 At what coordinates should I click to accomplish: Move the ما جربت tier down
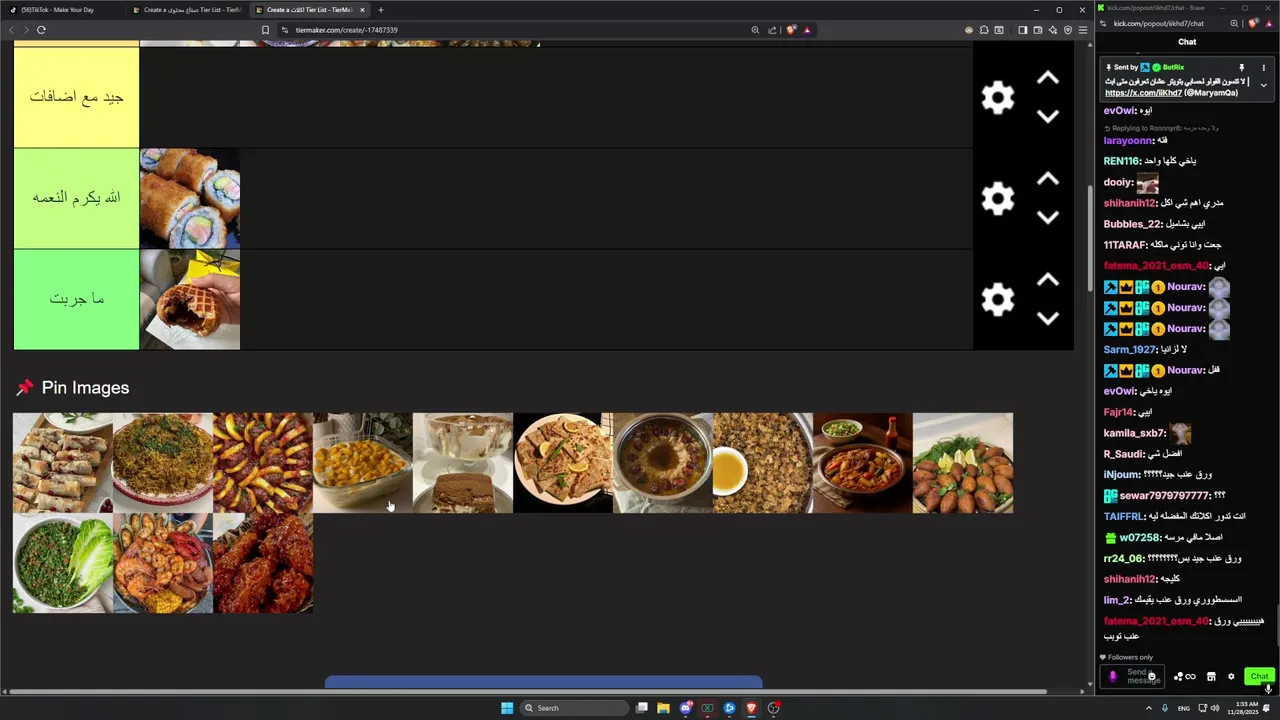[1047, 318]
